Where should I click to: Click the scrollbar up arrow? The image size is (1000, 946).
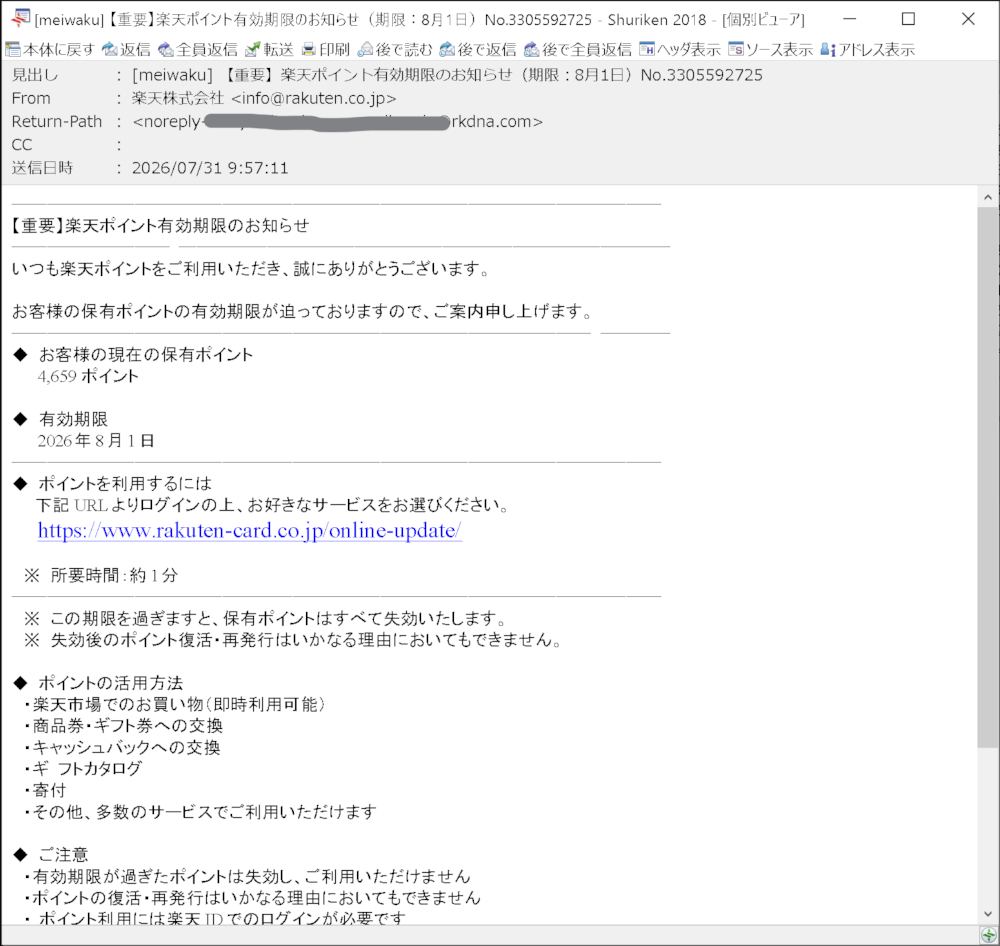point(988,197)
